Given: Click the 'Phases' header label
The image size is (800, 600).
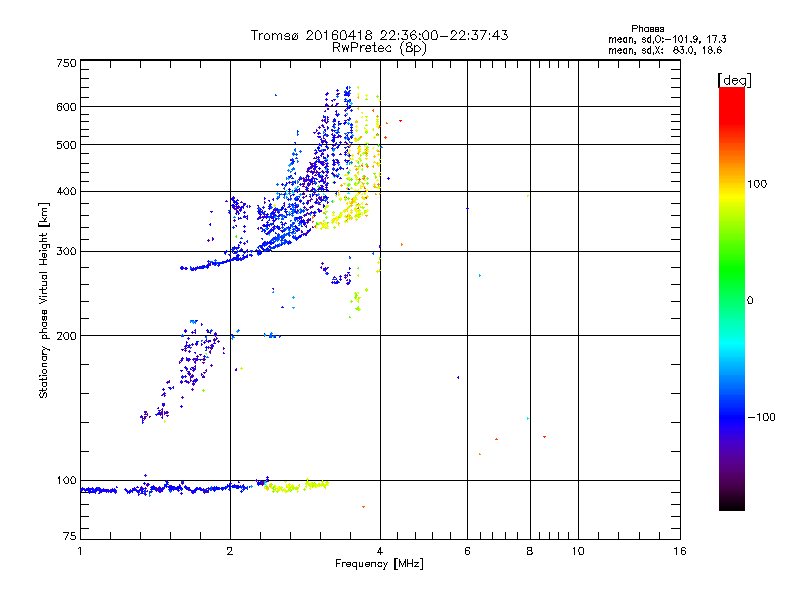Looking at the screenshot, I should [x=647, y=29].
